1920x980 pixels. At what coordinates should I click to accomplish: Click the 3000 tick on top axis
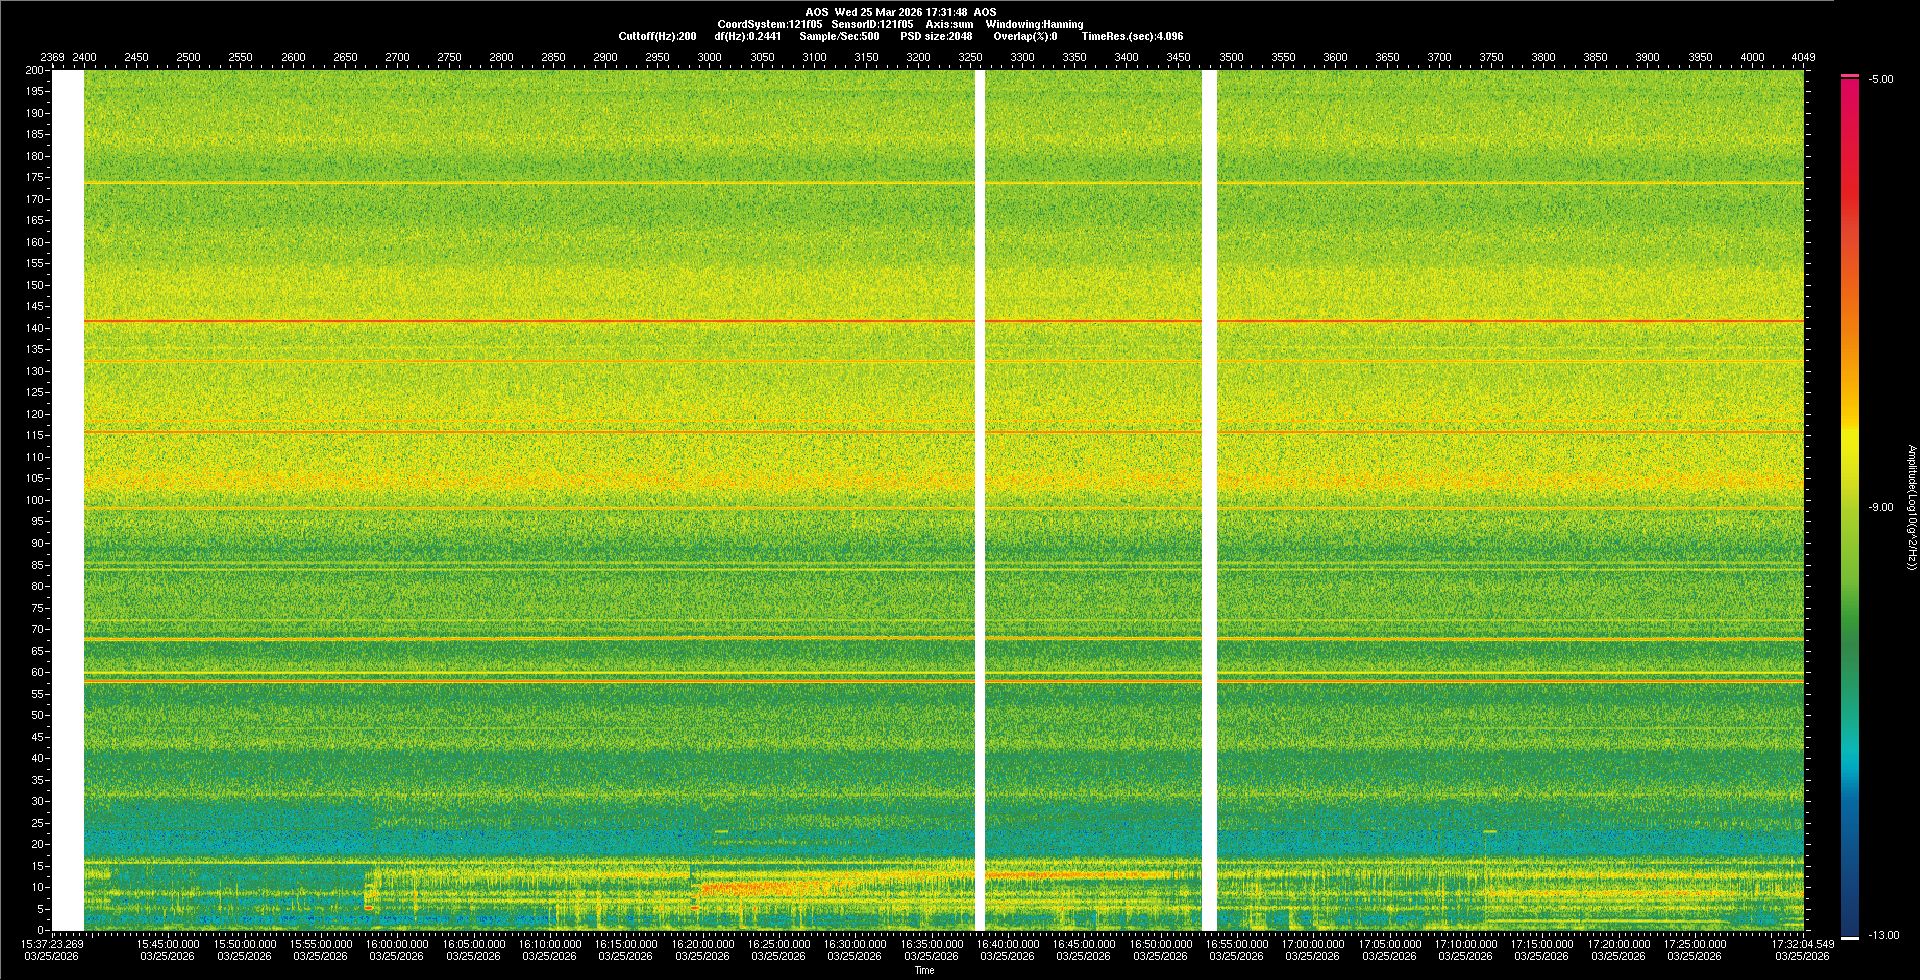coord(709,57)
